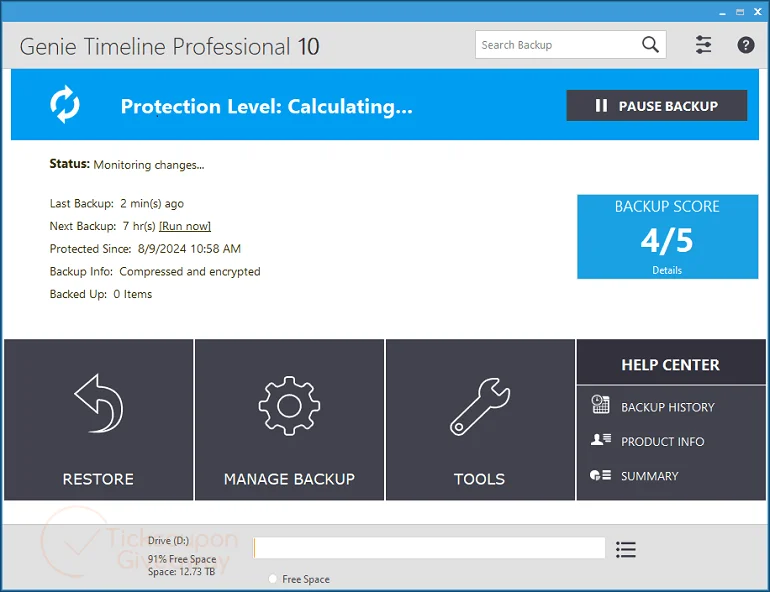
Task: Click the Backup History calendar icon
Action: 600,404
